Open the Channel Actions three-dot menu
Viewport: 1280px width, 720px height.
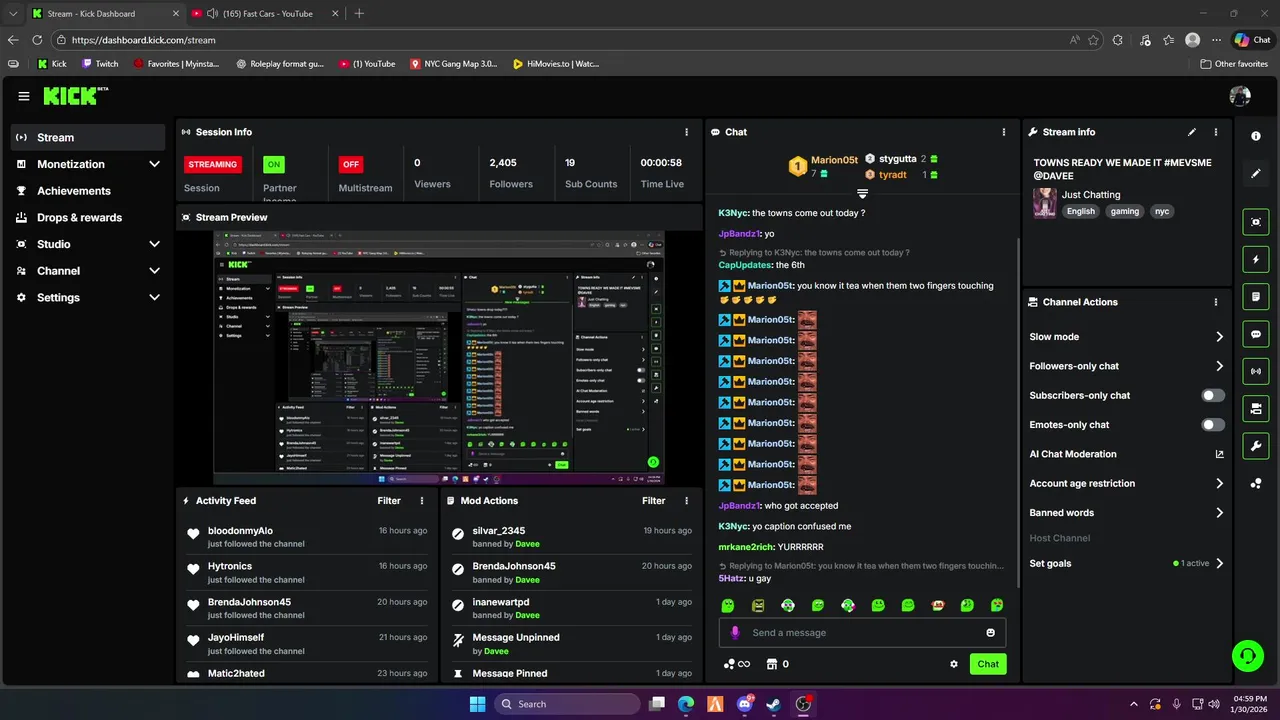[x=1216, y=302]
